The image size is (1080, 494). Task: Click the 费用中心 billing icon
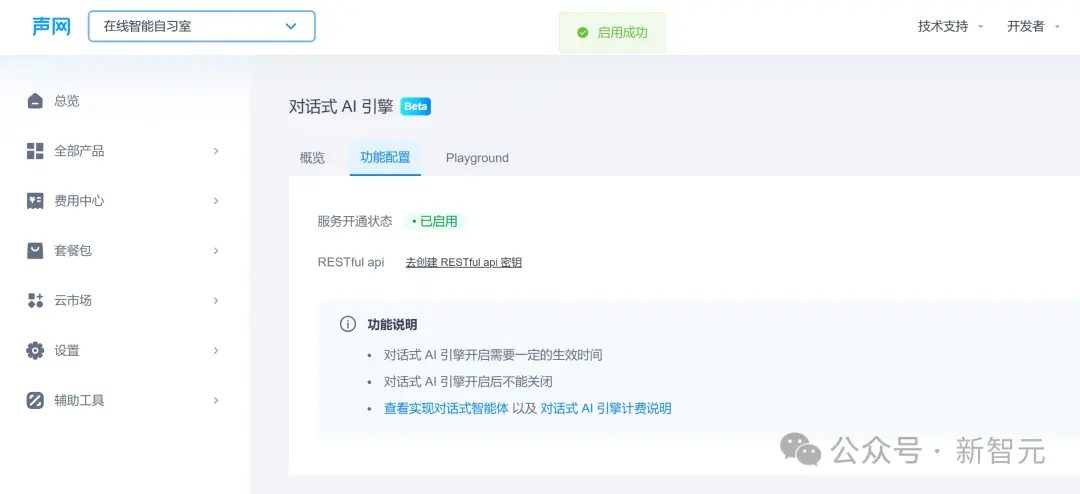coord(35,200)
